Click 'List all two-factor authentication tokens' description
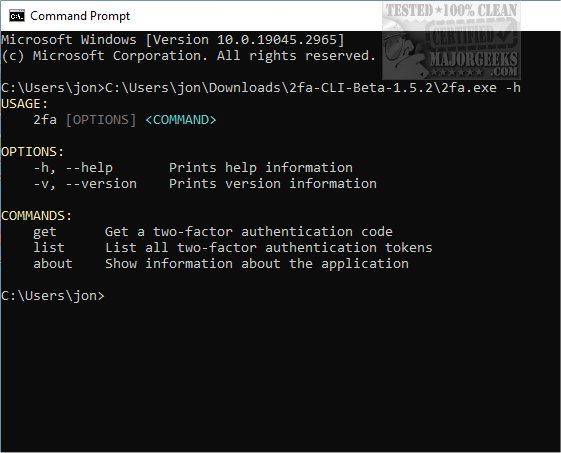This screenshot has height=453, width=561. (269, 248)
